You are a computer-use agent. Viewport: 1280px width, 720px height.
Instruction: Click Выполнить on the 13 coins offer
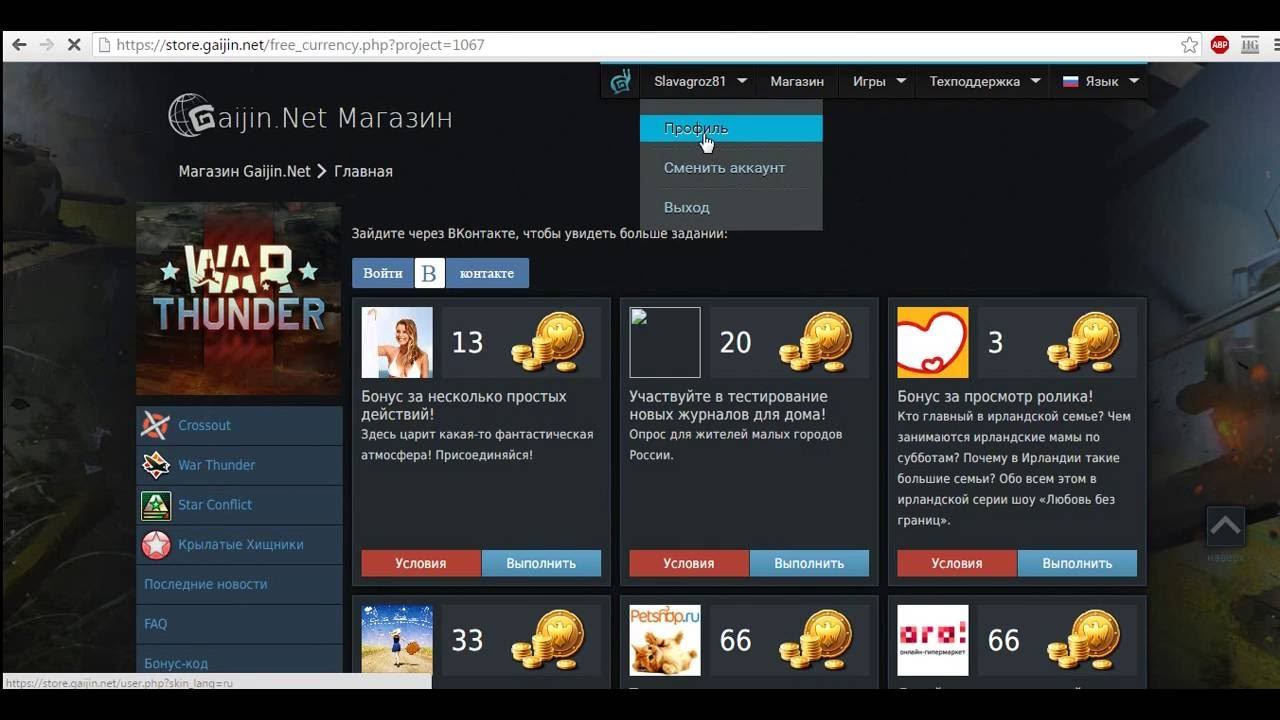coord(541,563)
